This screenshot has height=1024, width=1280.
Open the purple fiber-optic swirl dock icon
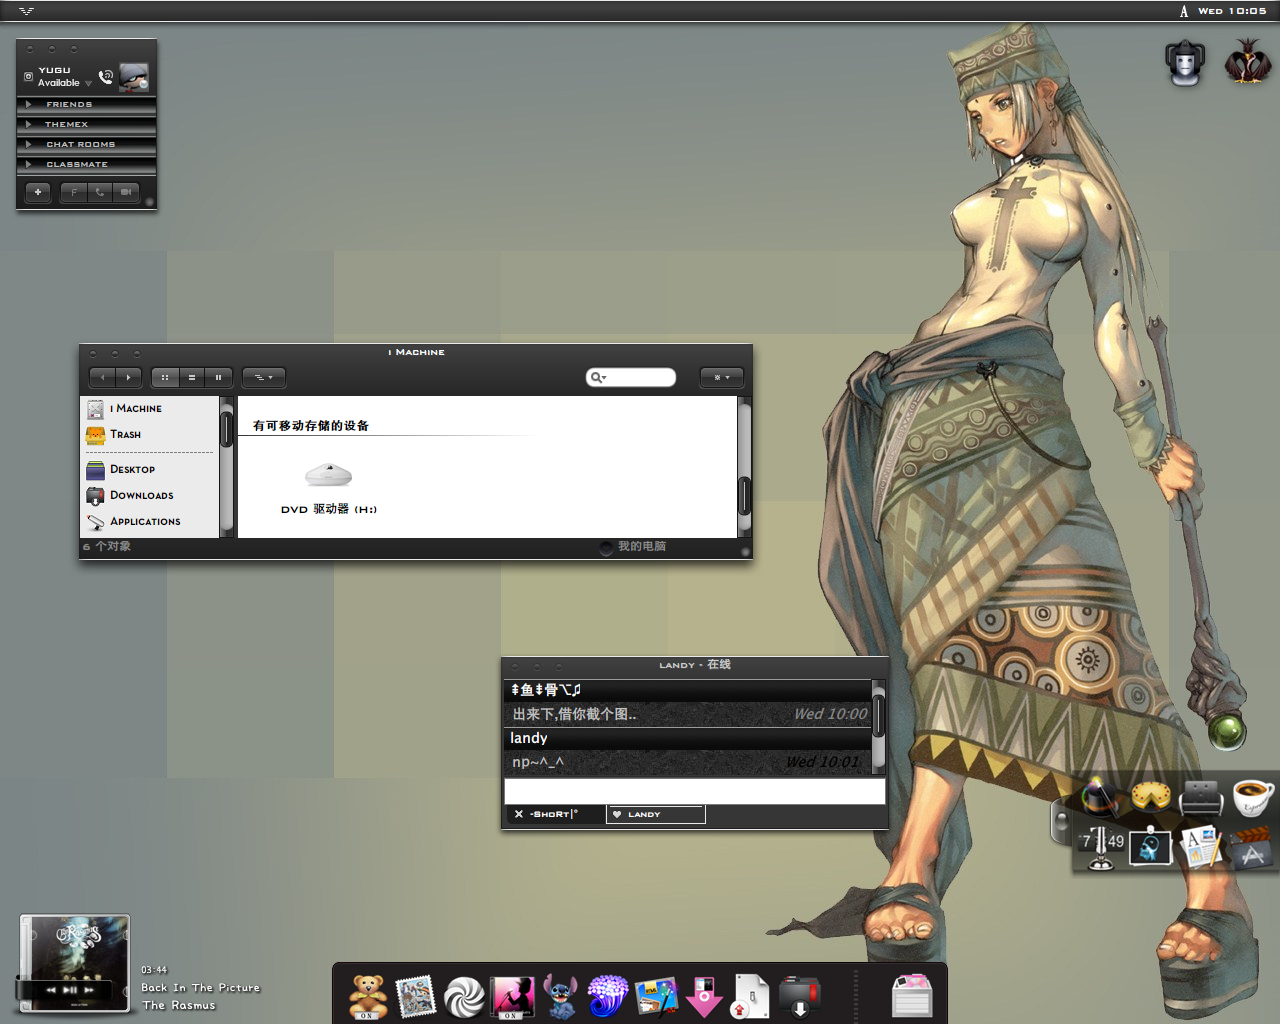[x=608, y=996]
